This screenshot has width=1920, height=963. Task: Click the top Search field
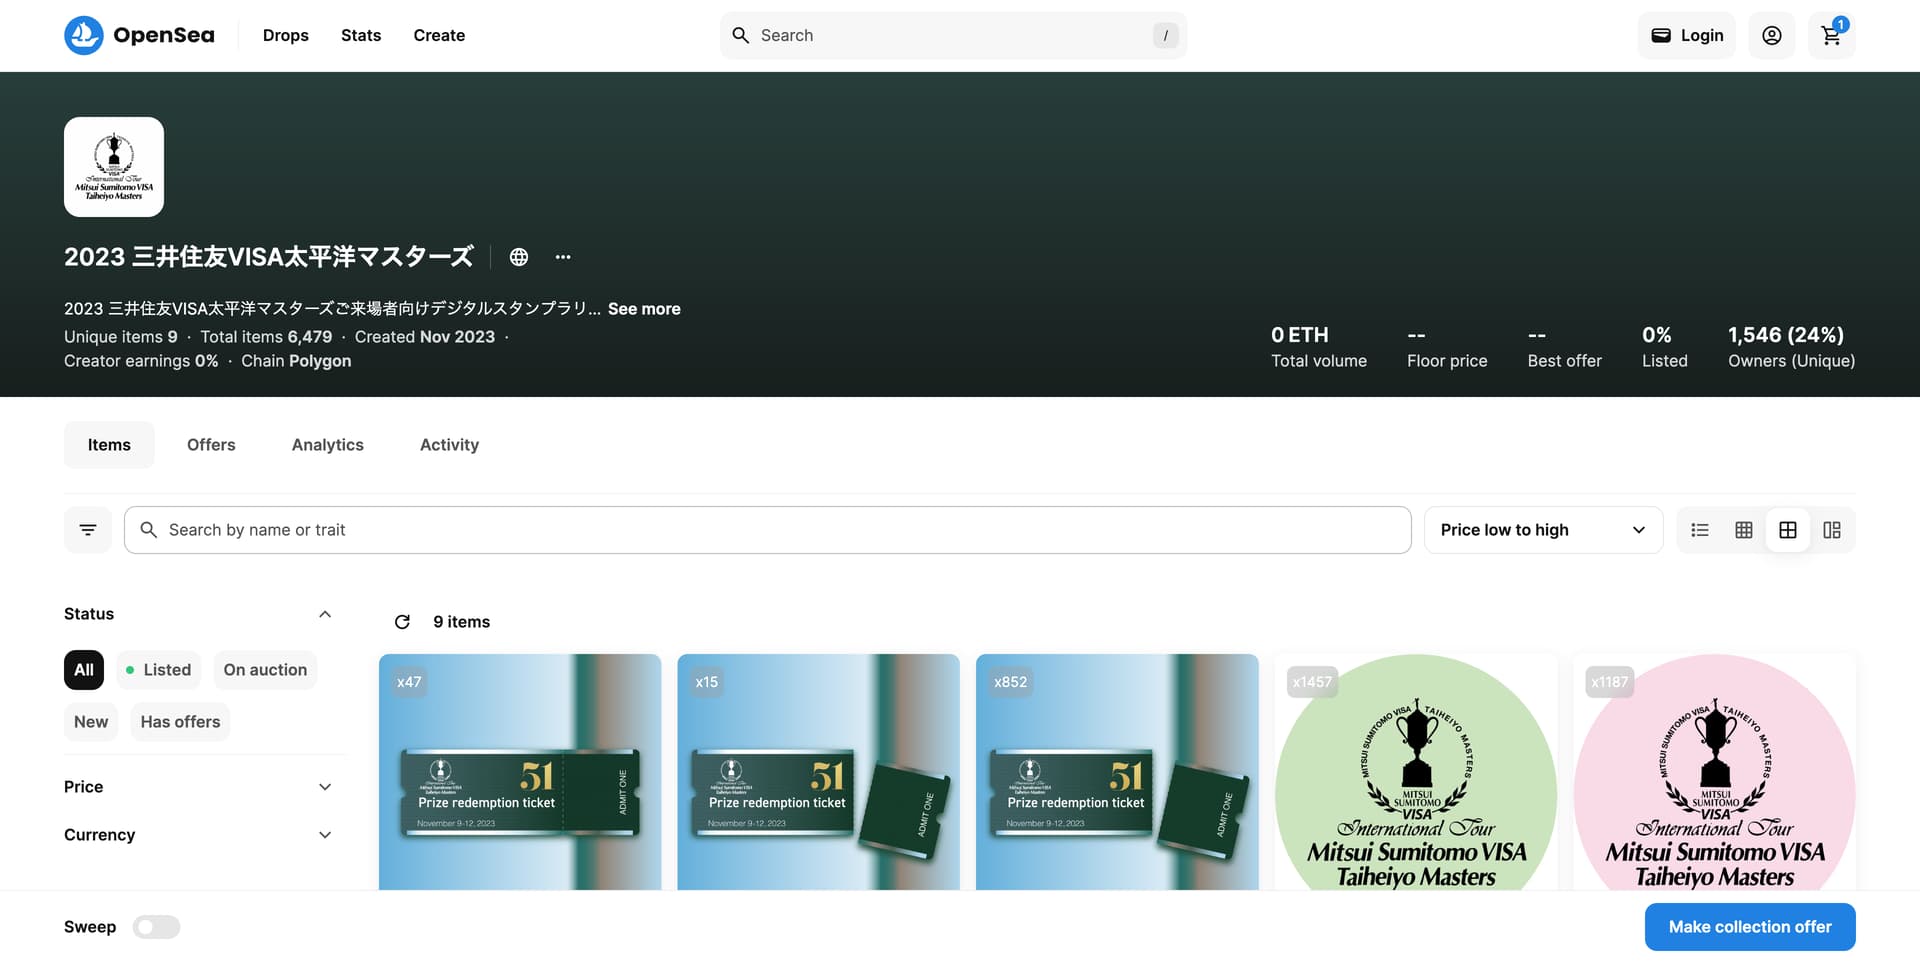(953, 35)
